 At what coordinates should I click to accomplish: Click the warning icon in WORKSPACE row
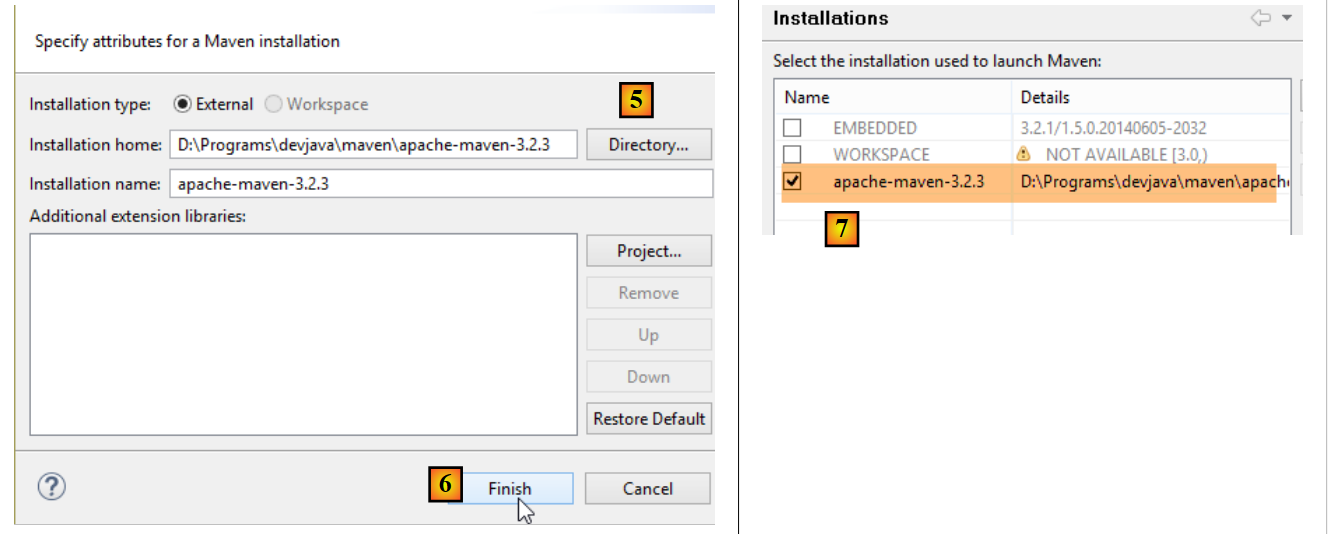pyautogui.click(x=1023, y=154)
